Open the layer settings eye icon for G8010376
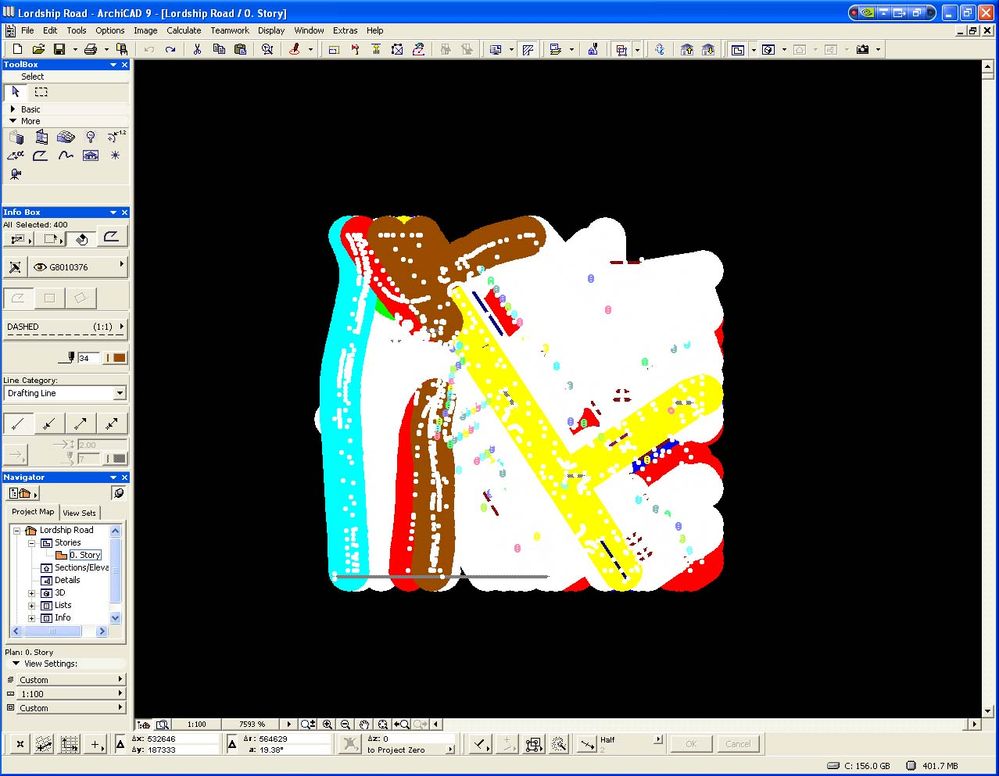 (41, 266)
